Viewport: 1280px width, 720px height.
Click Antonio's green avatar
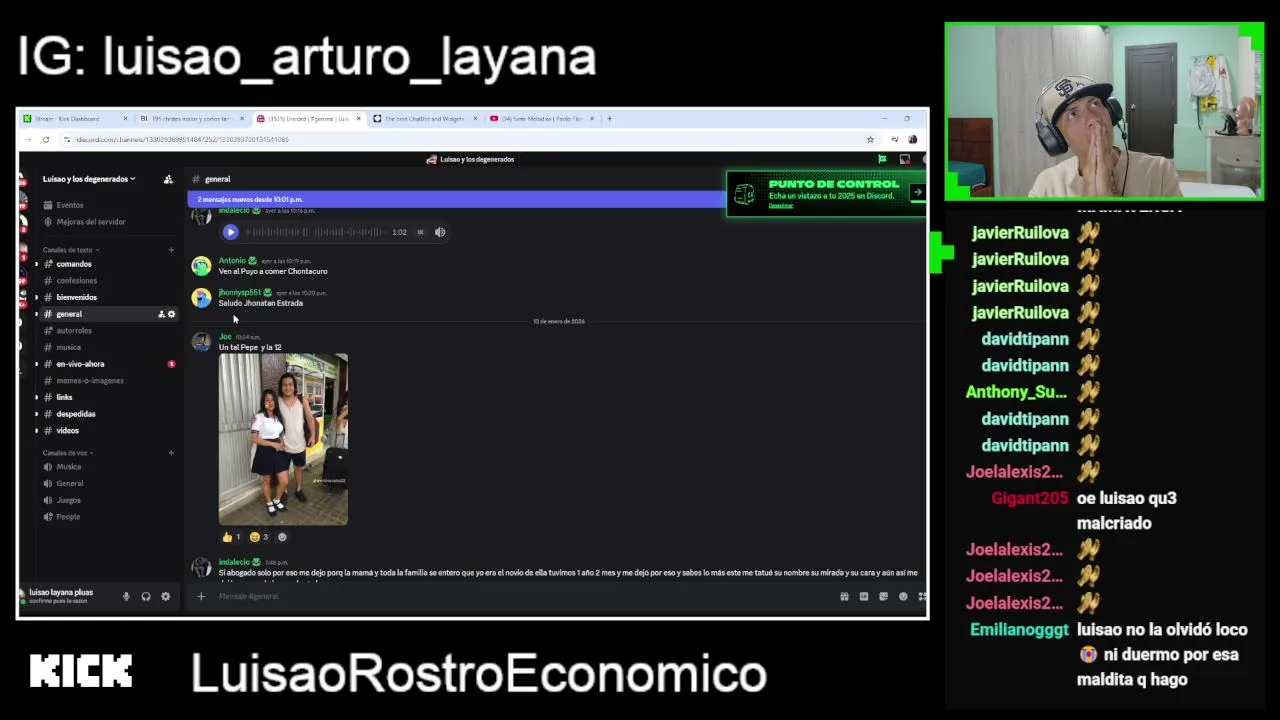[x=202, y=266]
